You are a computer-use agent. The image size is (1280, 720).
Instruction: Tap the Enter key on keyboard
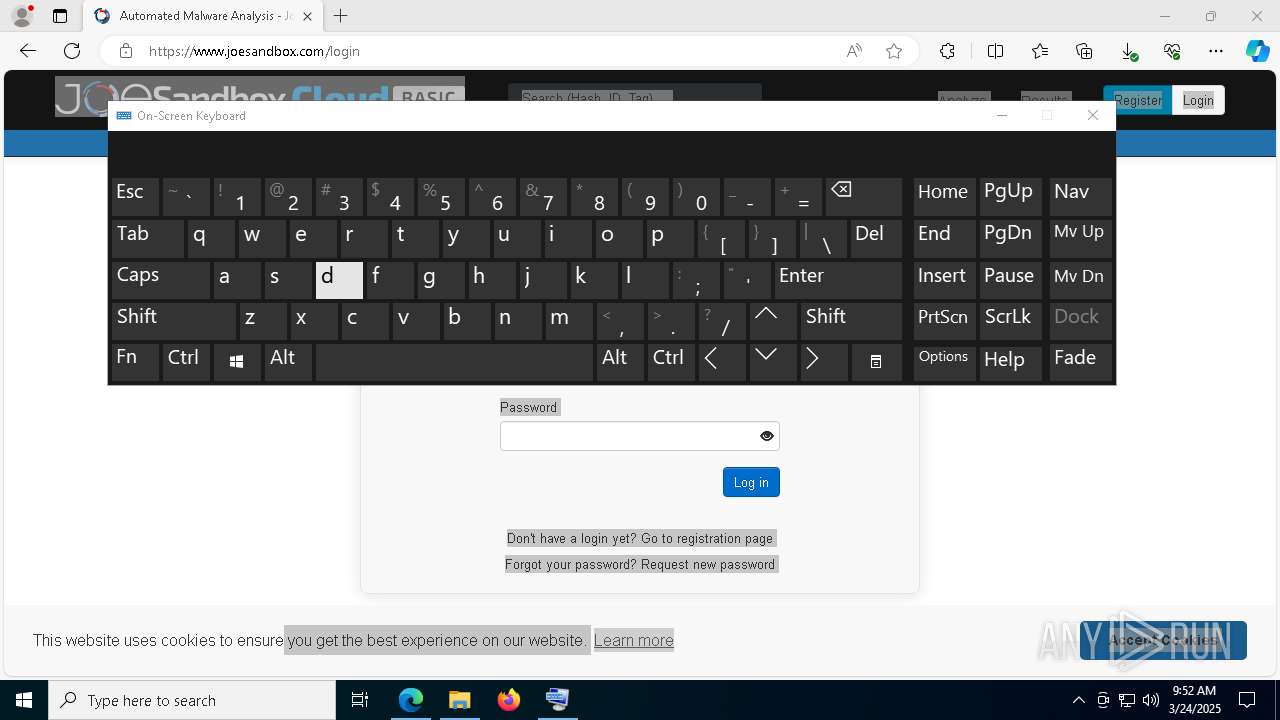pos(838,280)
